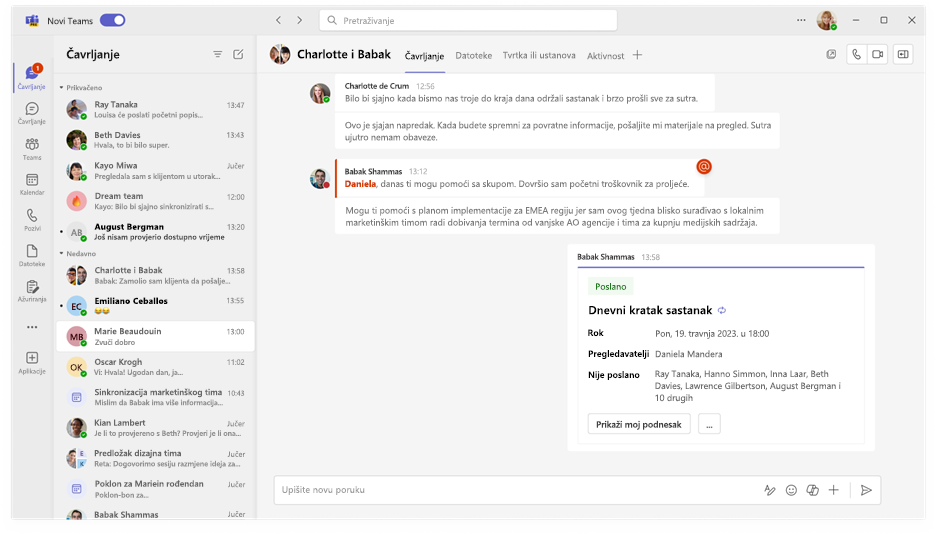
Task: Show more apps via rail ellipsis
Action: click(x=32, y=327)
